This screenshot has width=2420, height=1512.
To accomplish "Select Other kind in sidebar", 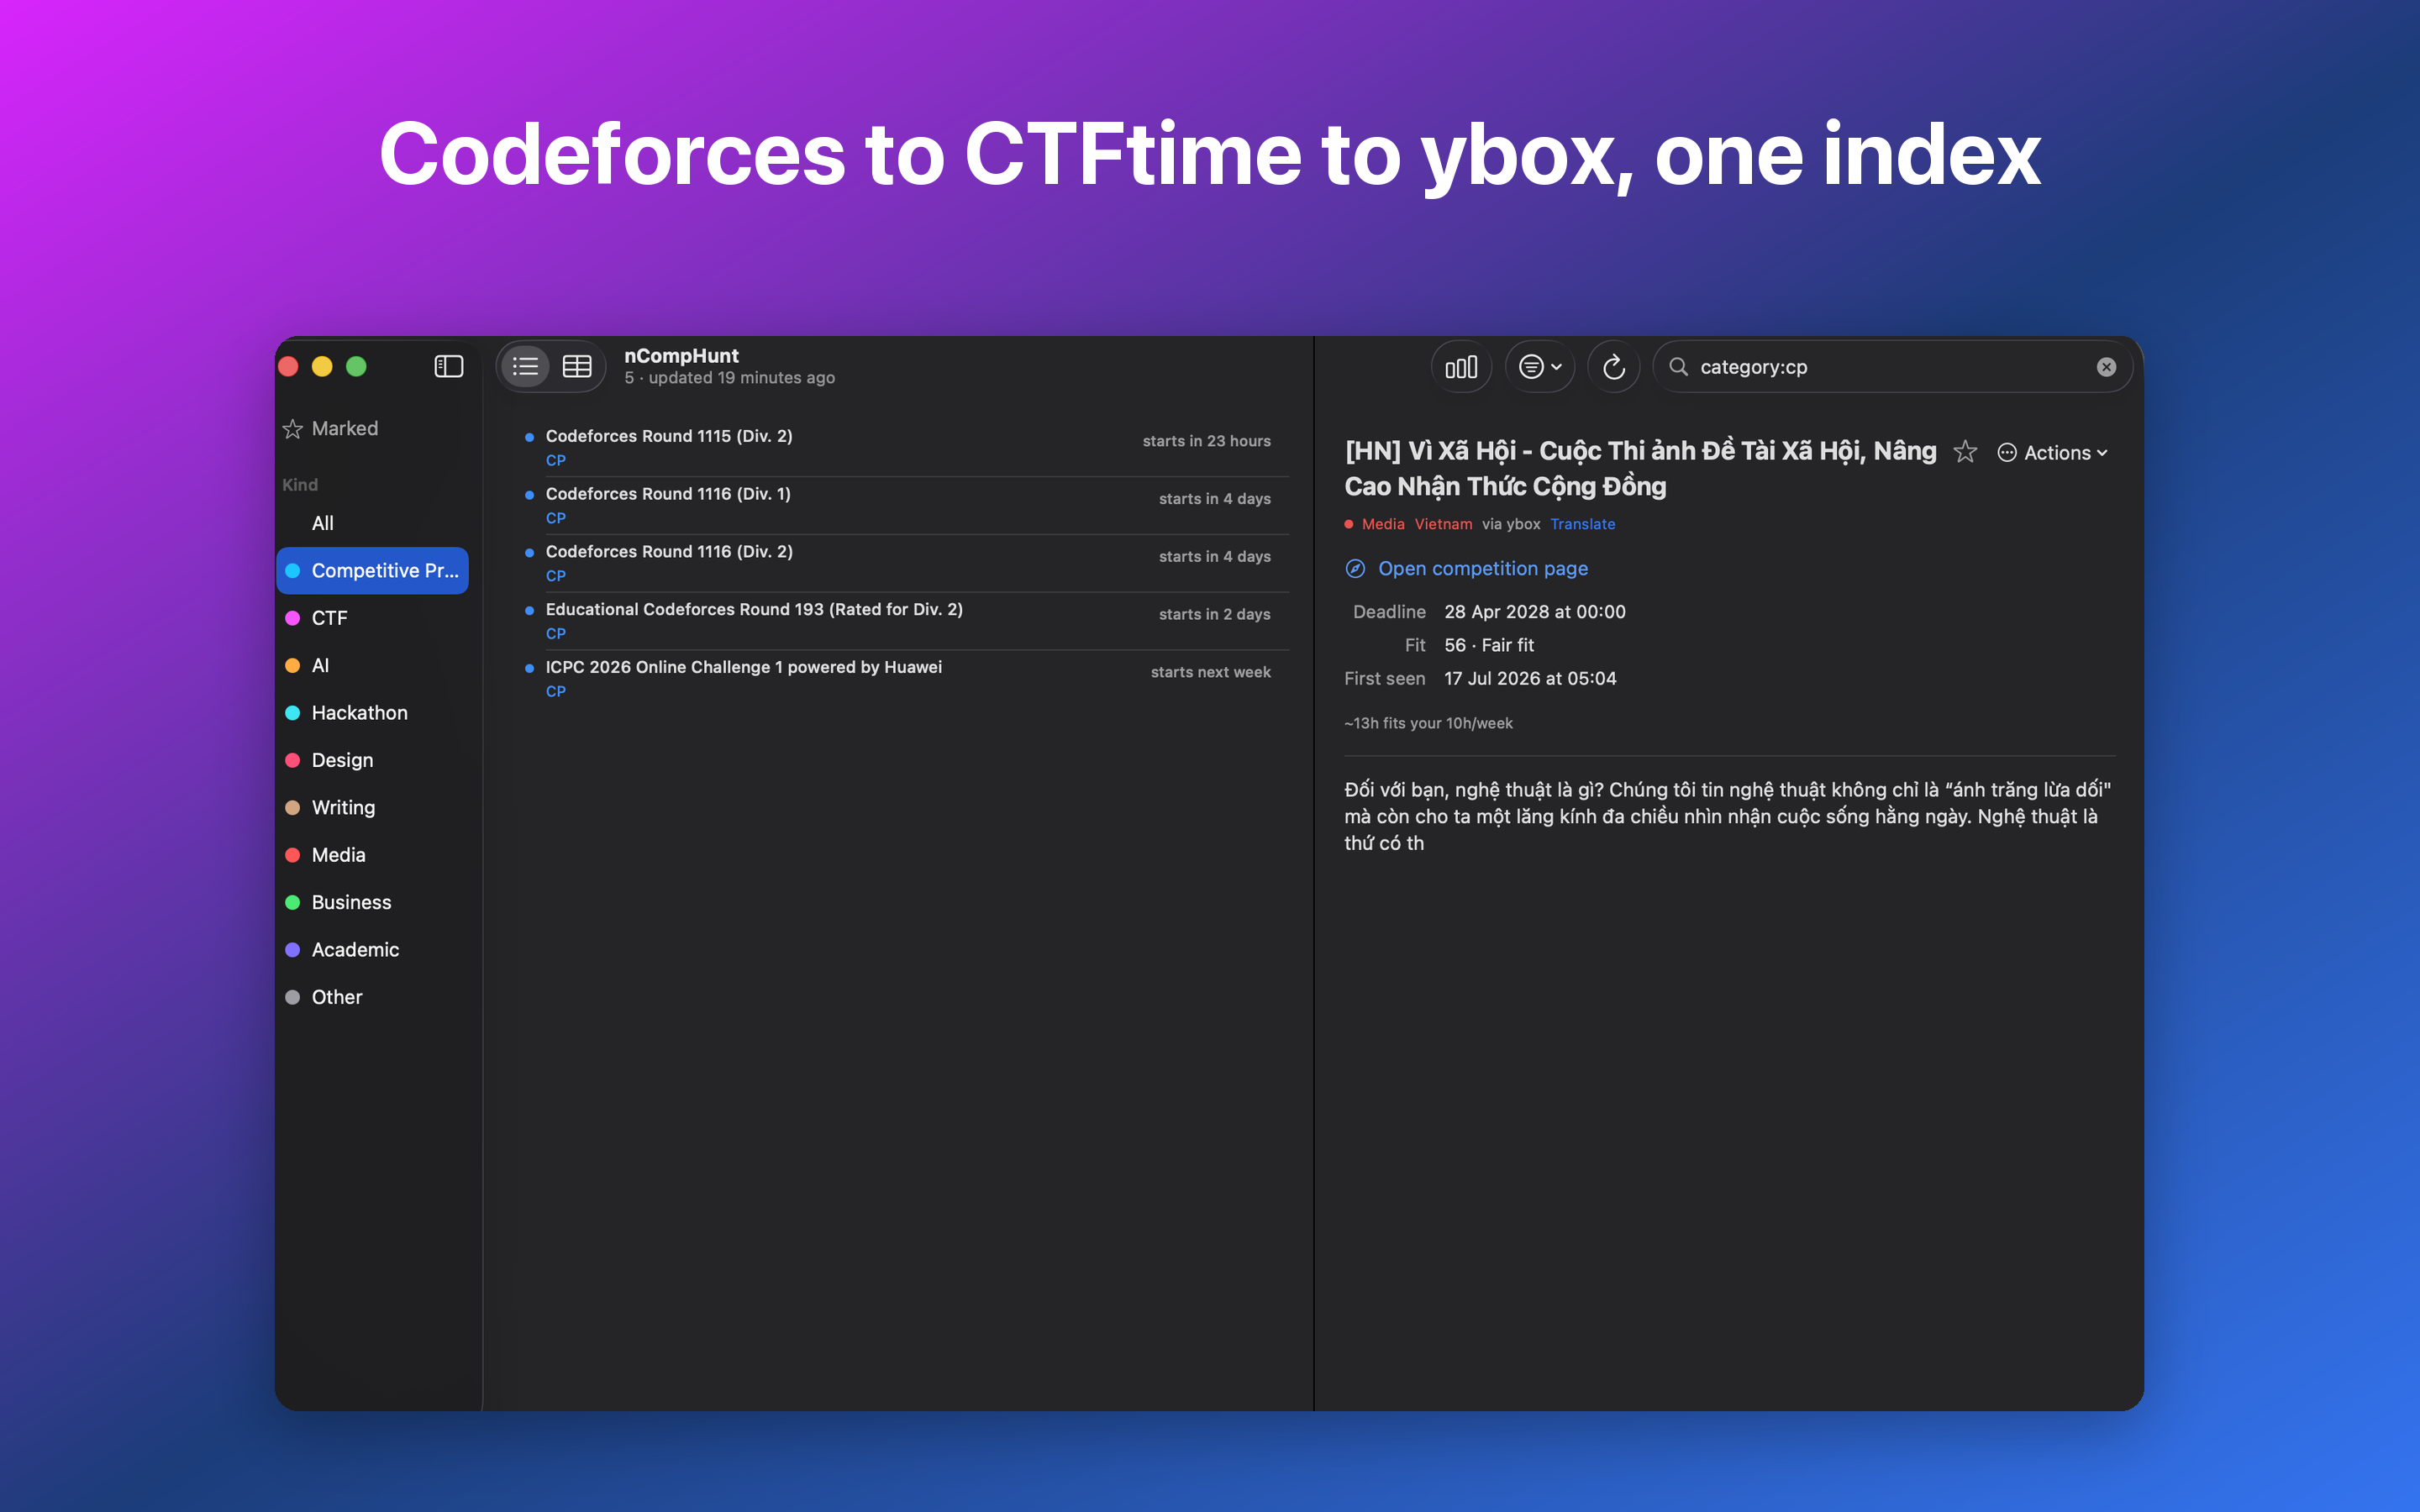I will [372, 997].
